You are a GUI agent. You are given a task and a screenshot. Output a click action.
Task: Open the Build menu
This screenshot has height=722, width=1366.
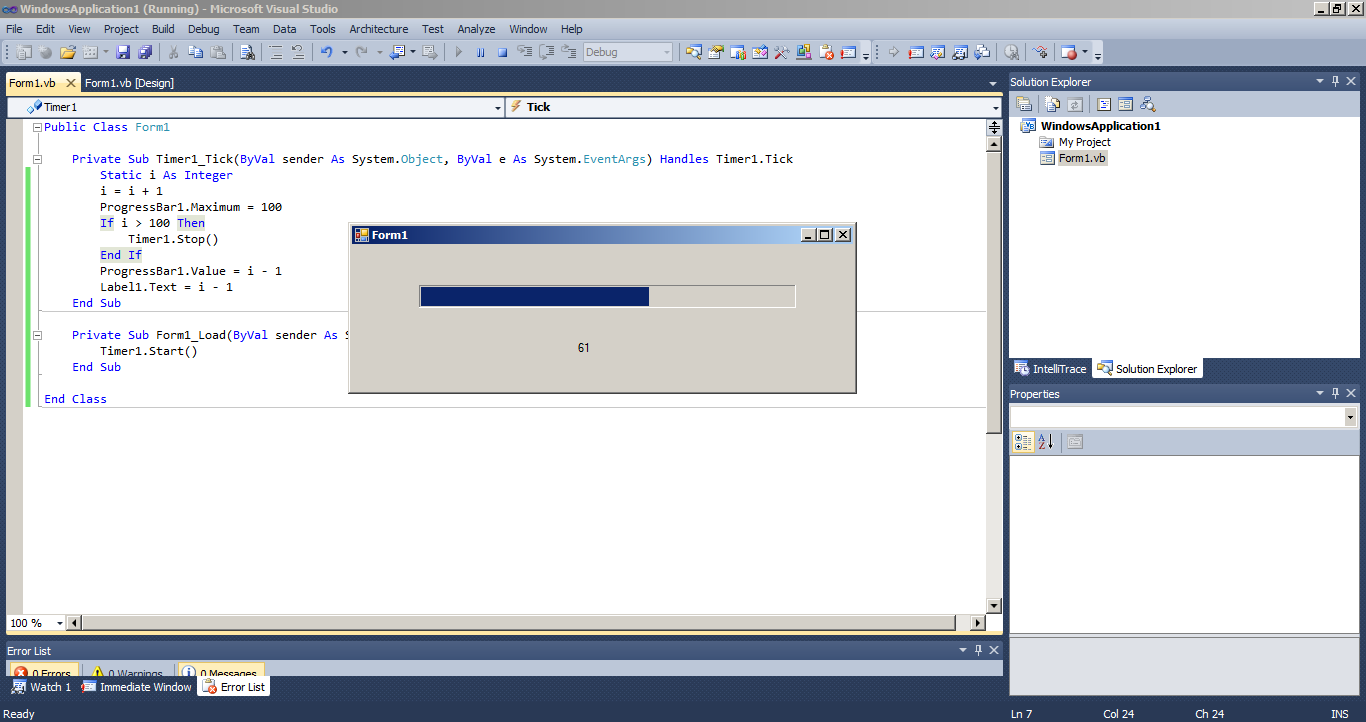[x=163, y=28]
